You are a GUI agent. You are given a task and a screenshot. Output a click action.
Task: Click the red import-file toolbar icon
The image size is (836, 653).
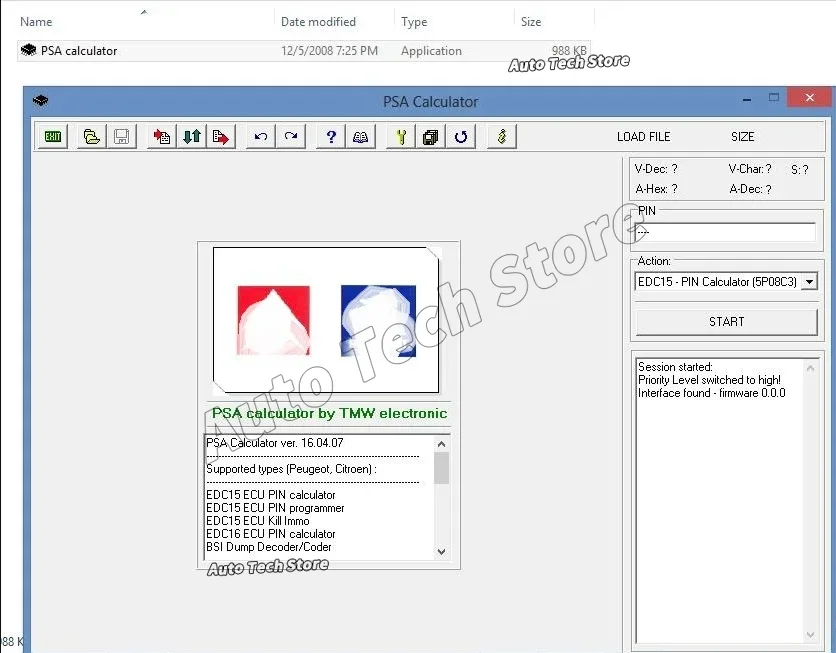click(x=162, y=136)
